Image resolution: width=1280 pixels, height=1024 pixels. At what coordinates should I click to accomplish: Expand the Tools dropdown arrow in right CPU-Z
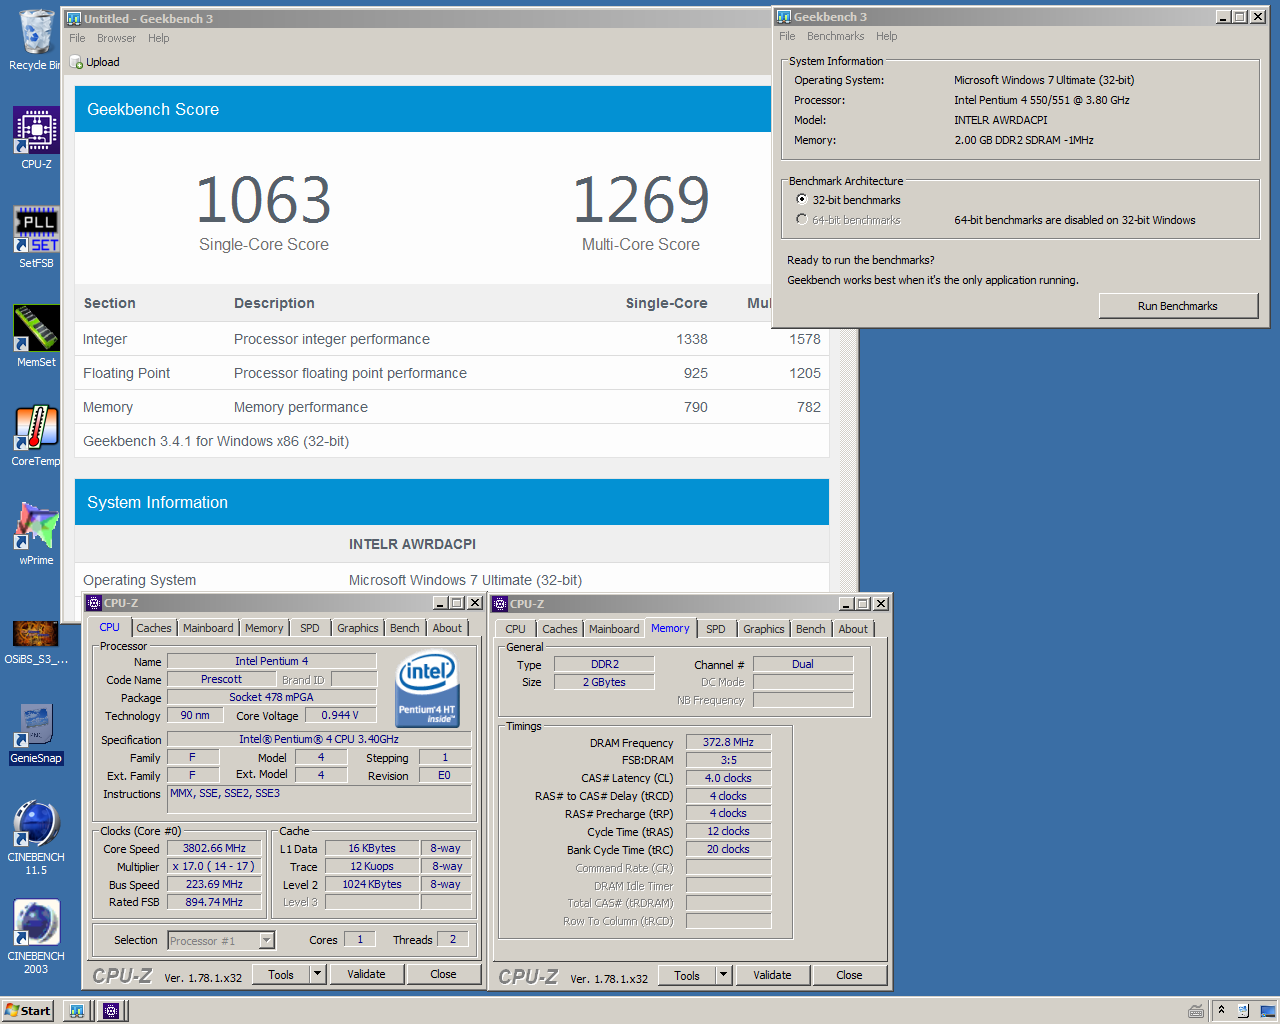click(723, 975)
